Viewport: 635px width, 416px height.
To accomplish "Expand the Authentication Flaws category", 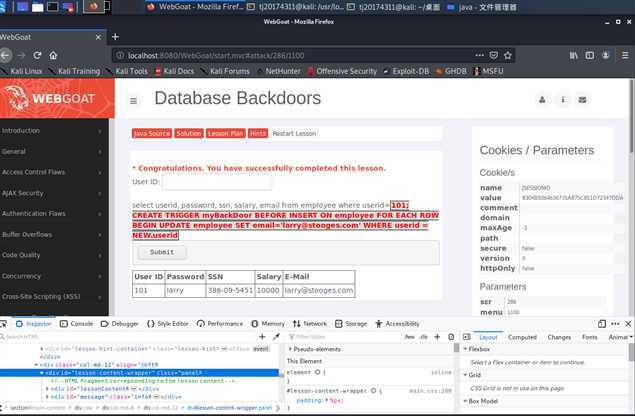I will (x=52, y=213).
